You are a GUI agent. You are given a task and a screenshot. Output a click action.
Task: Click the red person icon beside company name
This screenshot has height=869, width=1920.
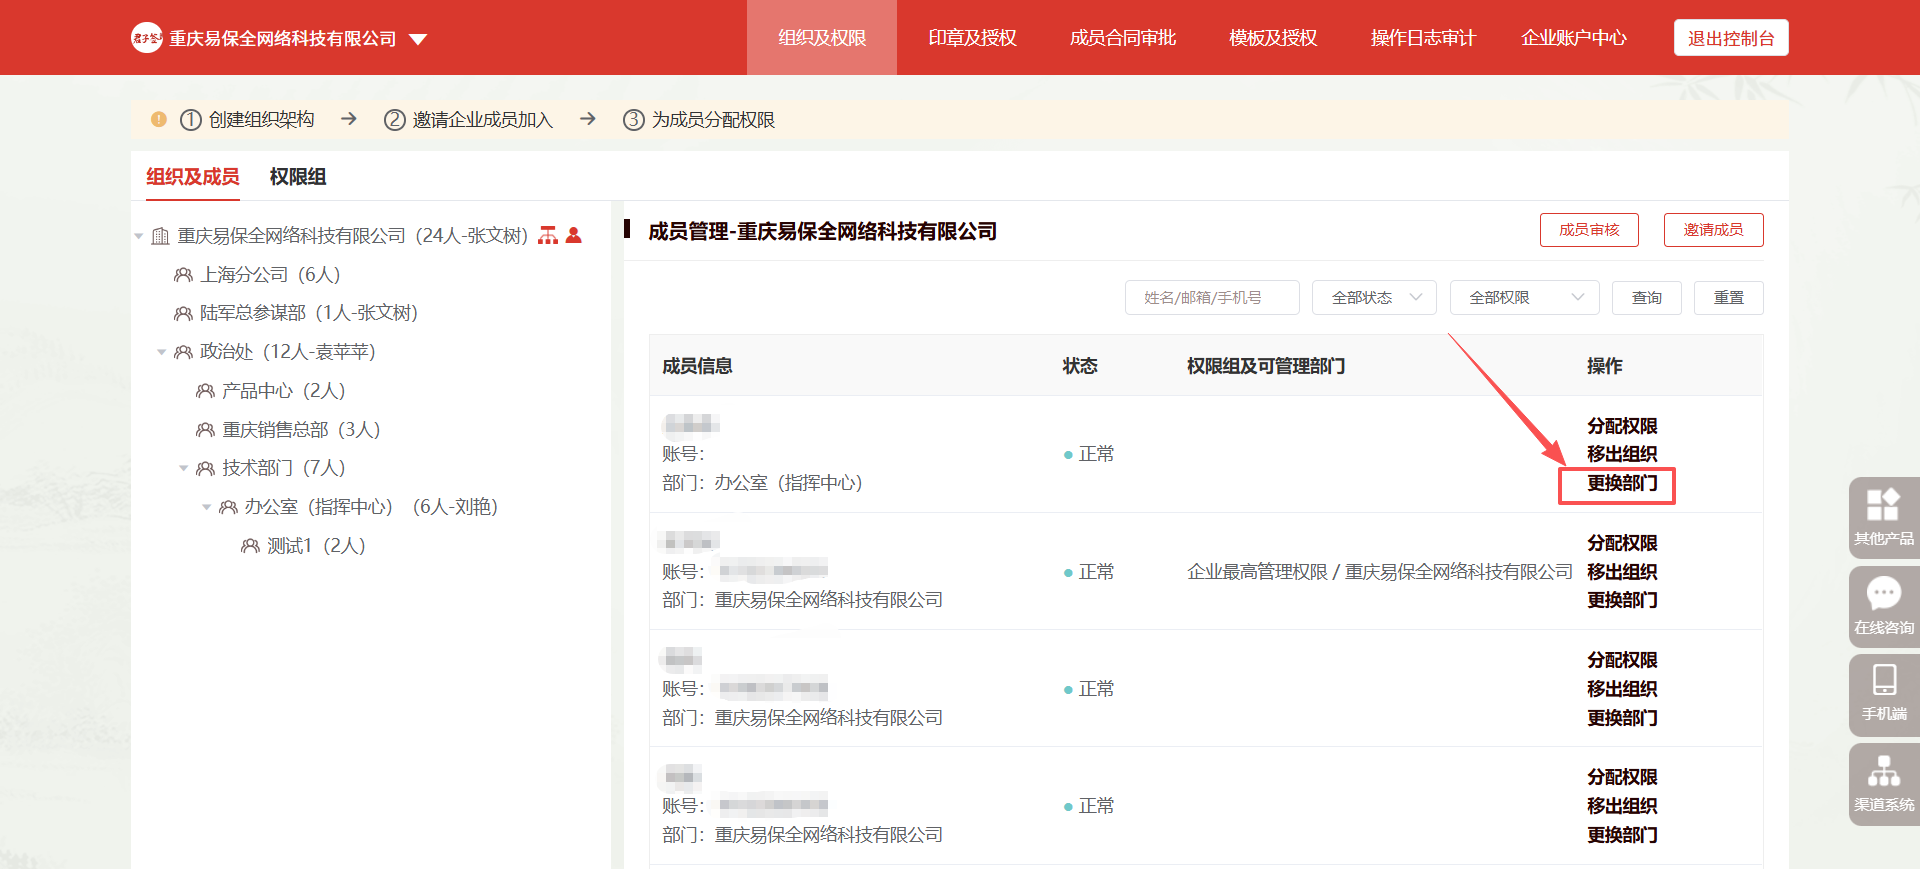pyautogui.click(x=574, y=235)
